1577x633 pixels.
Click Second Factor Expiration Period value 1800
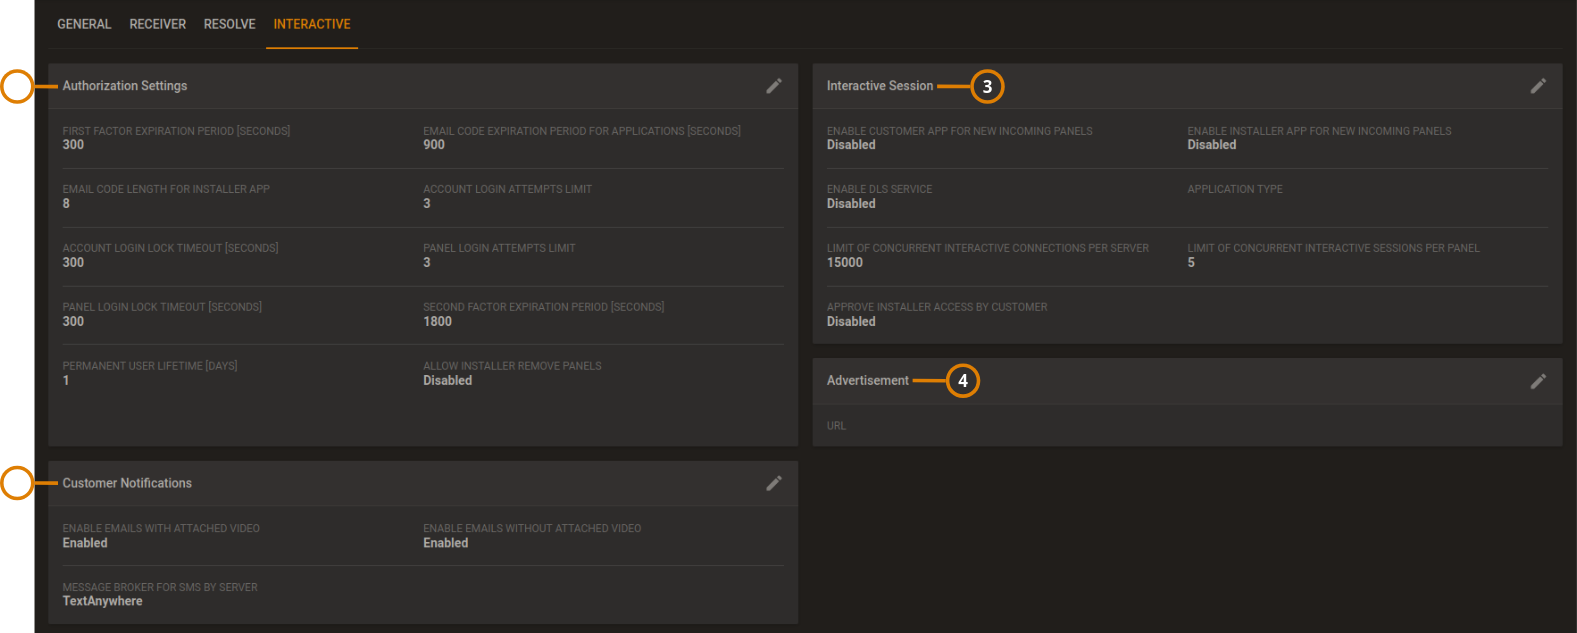438,322
